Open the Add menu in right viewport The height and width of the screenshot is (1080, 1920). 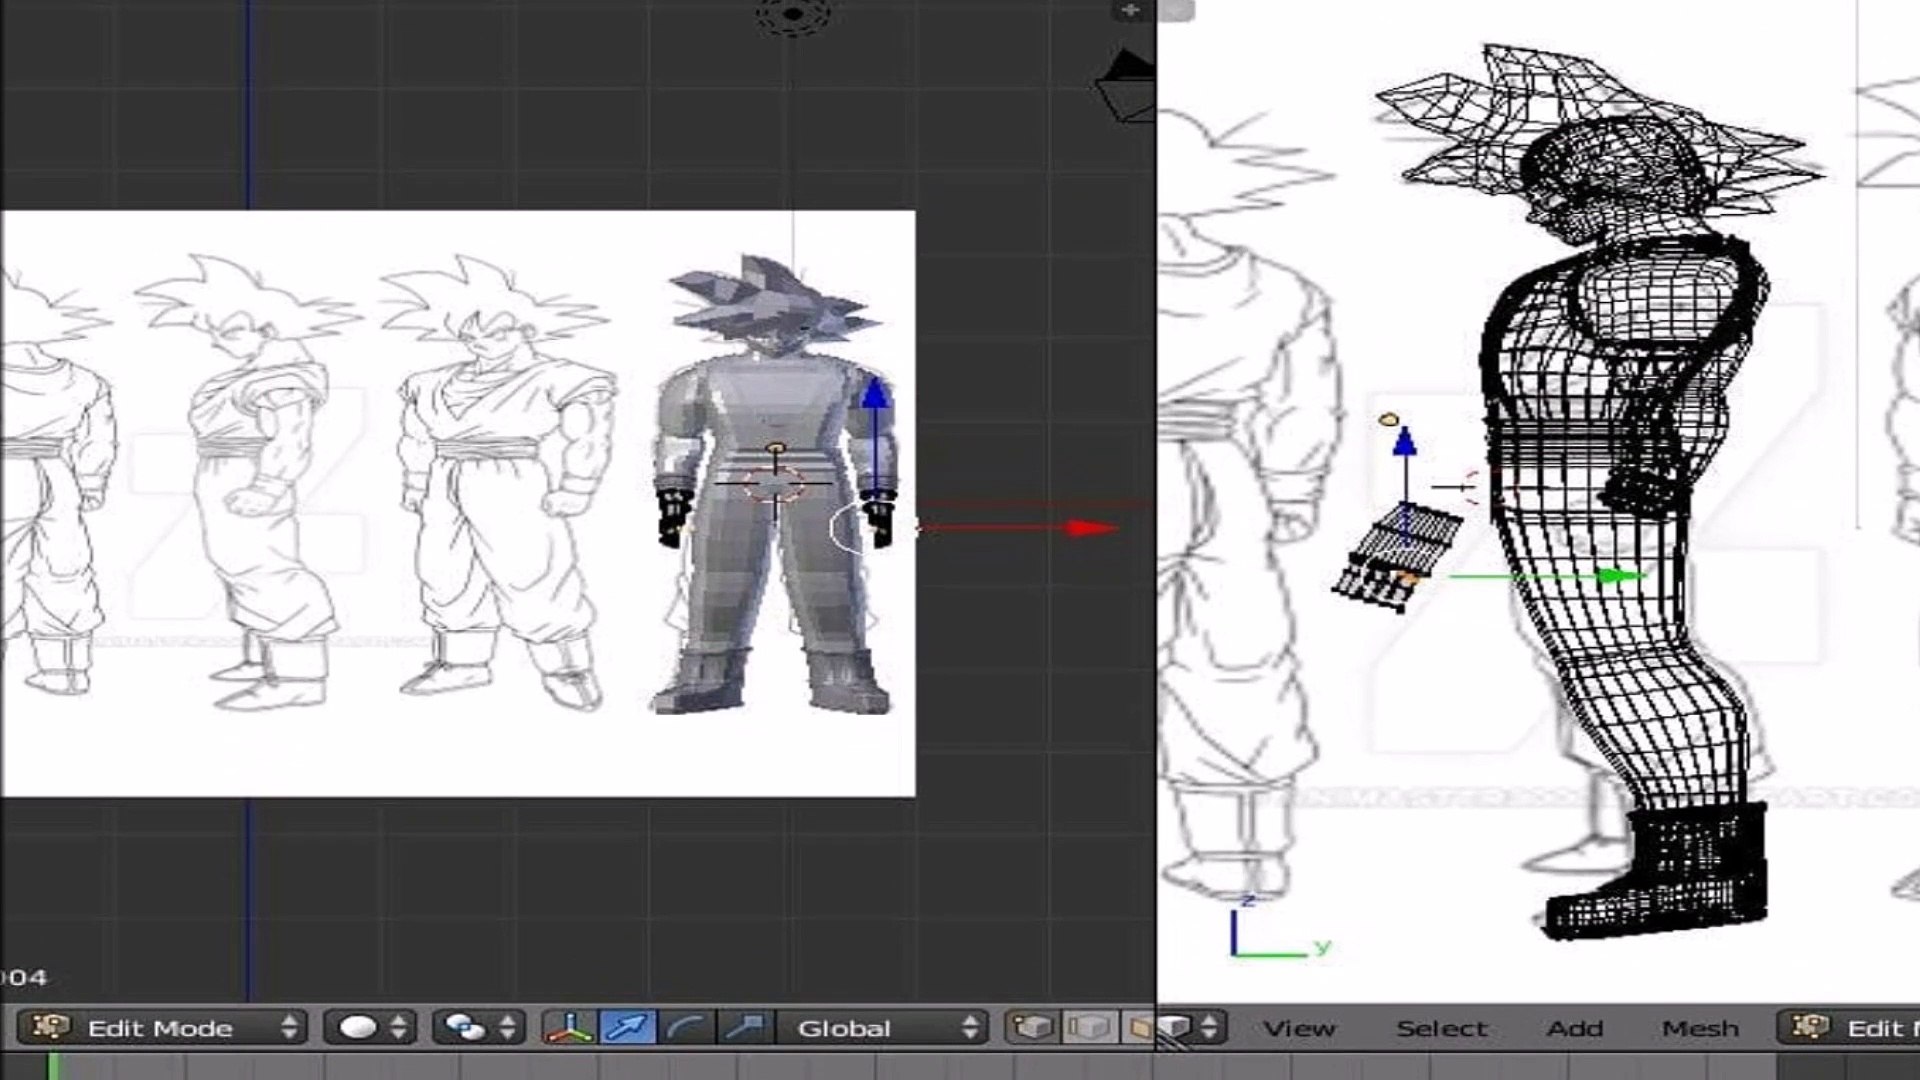[x=1575, y=1028]
